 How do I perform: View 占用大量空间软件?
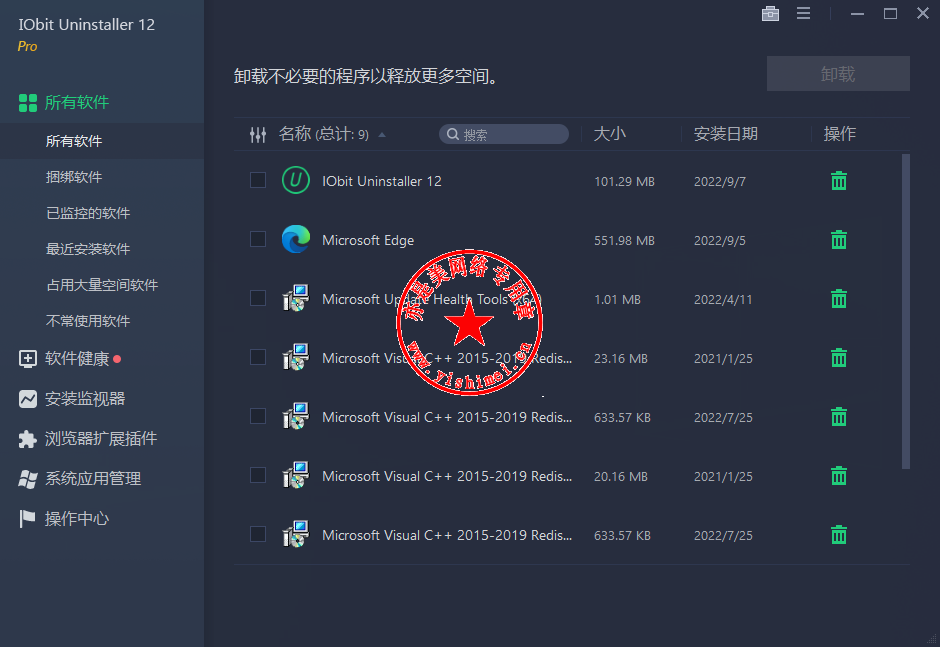102,285
